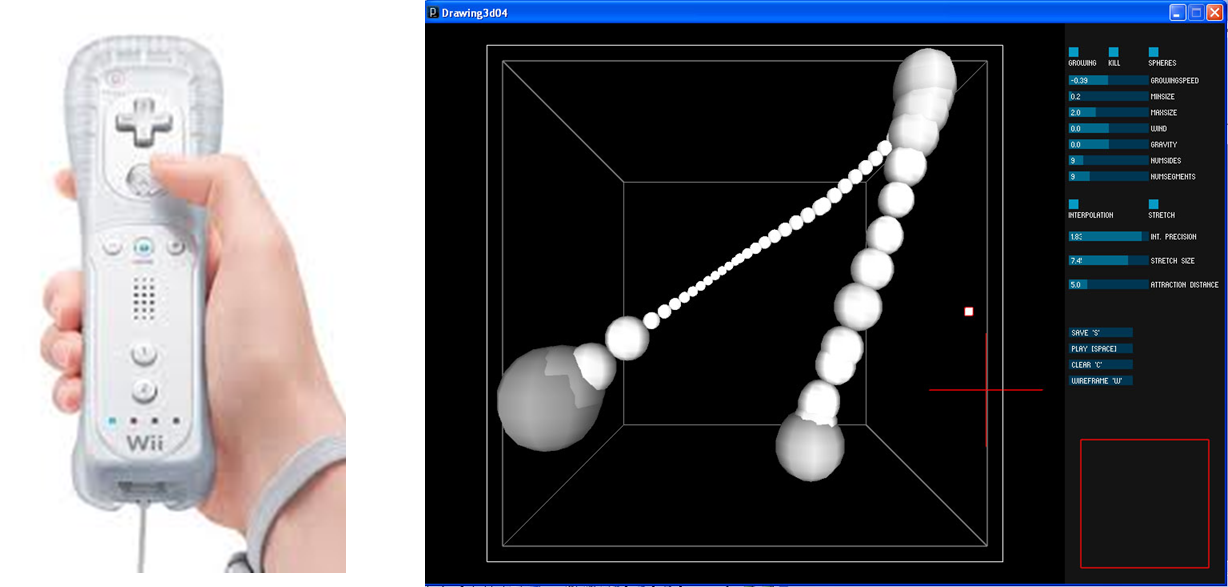Click the PLAY [SPACE] button
This screenshot has width=1228, height=587.
1100,348
